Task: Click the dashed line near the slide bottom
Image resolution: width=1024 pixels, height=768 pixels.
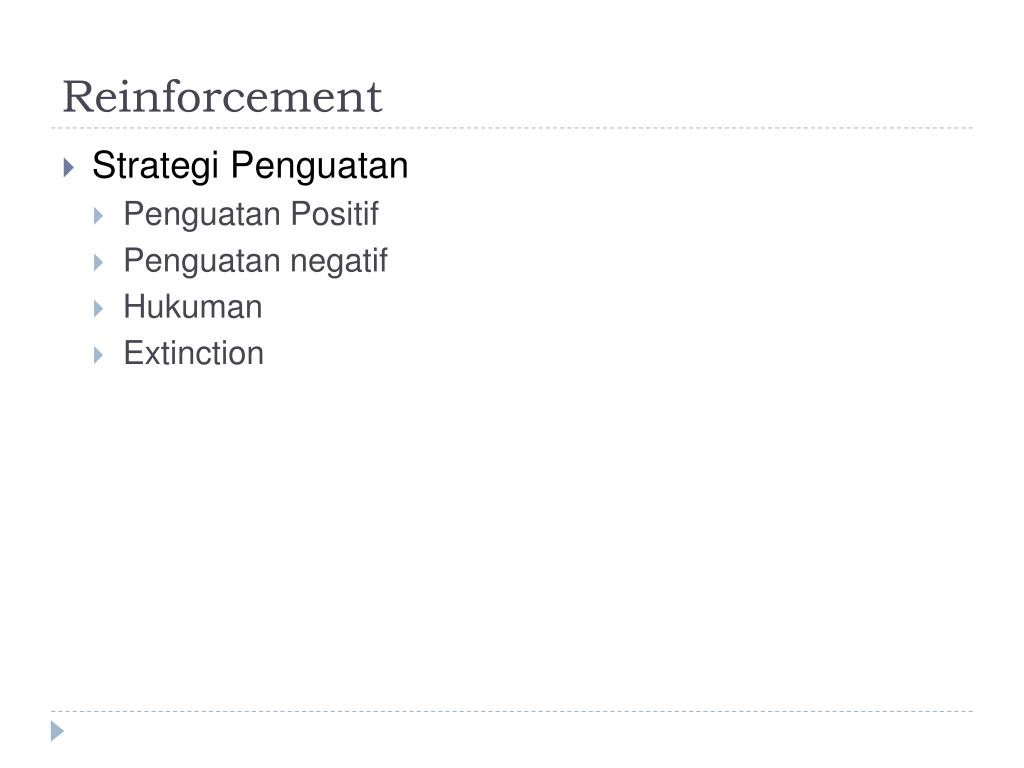Action: pyautogui.click(x=512, y=711)
